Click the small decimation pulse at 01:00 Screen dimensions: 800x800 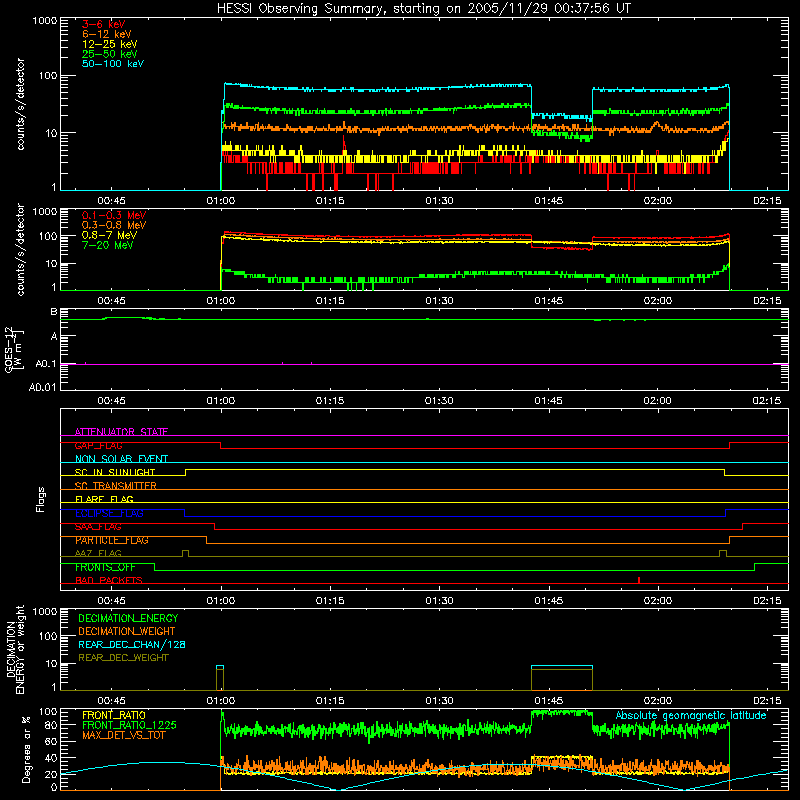coord(220,678)
